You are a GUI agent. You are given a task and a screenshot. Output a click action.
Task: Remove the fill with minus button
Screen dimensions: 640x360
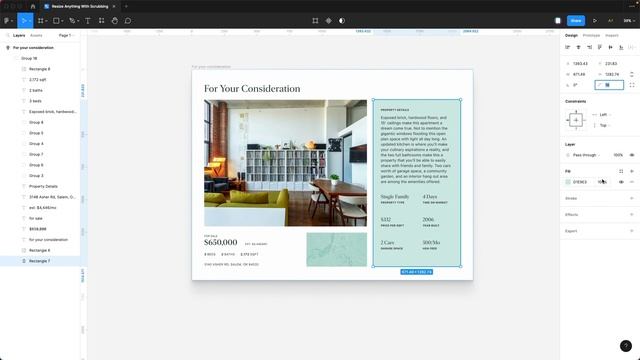pyautogui.click(x=632, y=182)
